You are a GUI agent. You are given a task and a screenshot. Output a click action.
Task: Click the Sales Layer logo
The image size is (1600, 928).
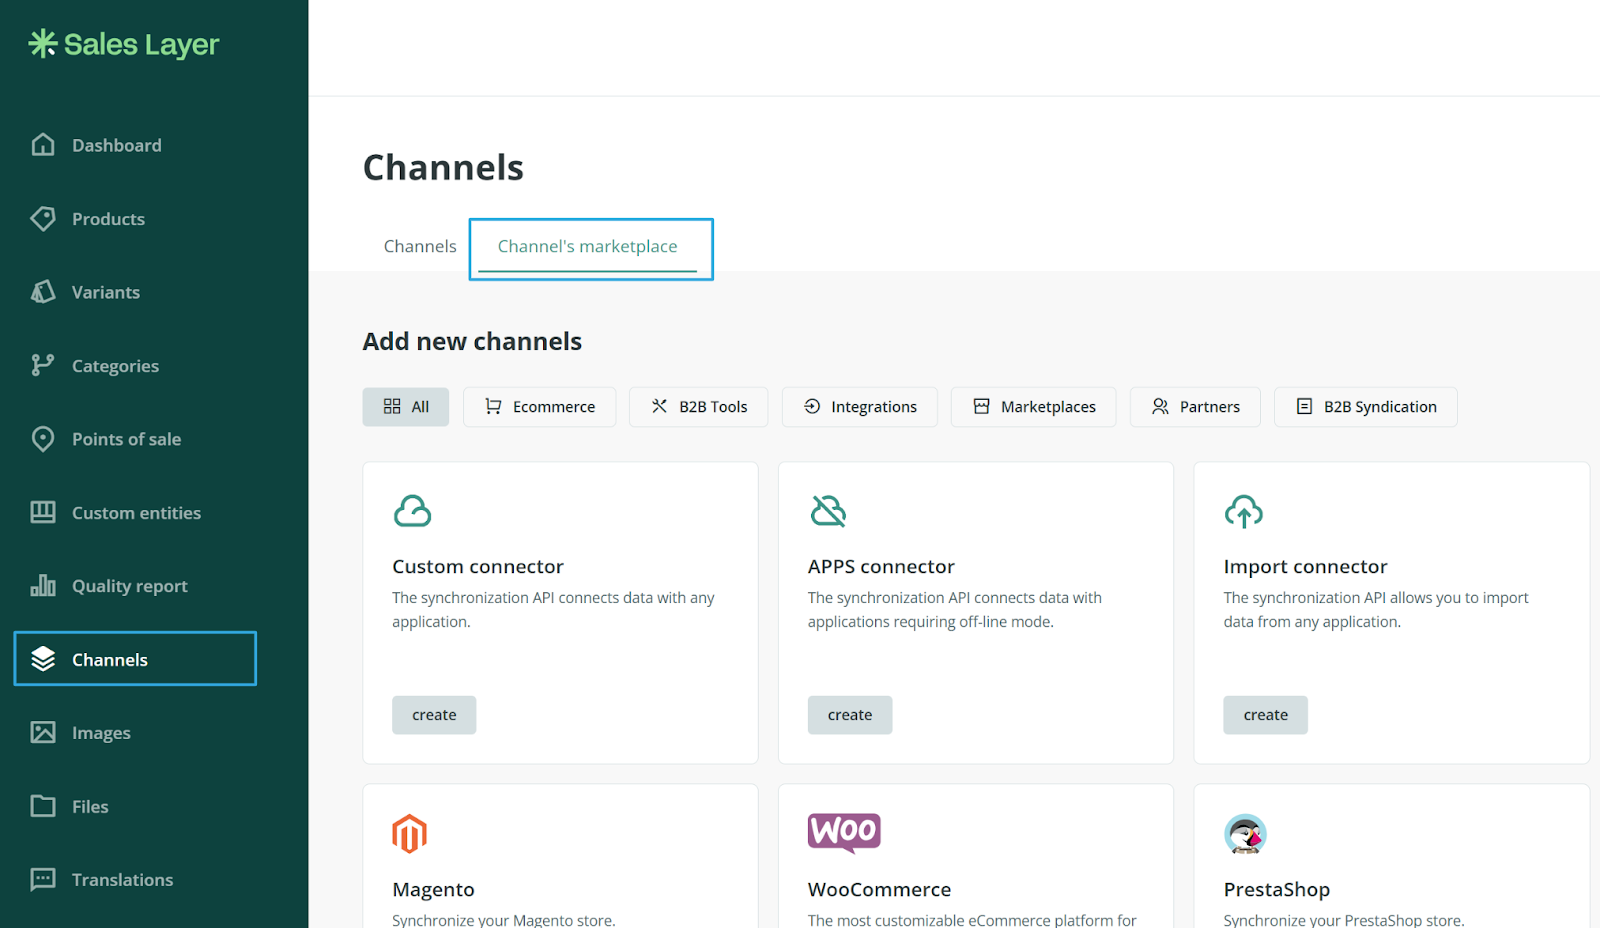(124, 44)
